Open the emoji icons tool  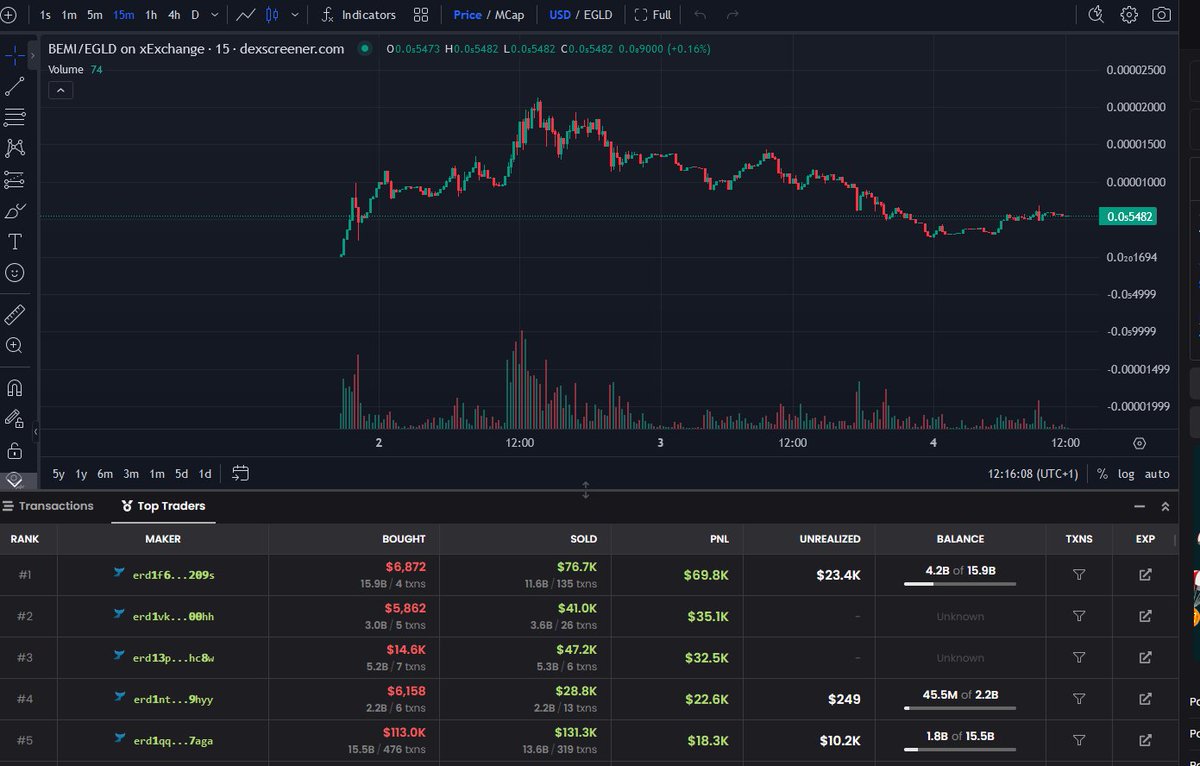(x=15, y=272)
